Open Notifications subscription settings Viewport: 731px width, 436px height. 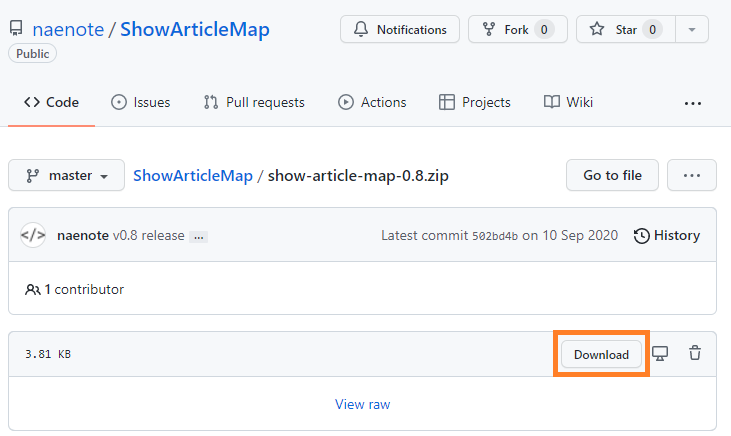click(400, 30)
